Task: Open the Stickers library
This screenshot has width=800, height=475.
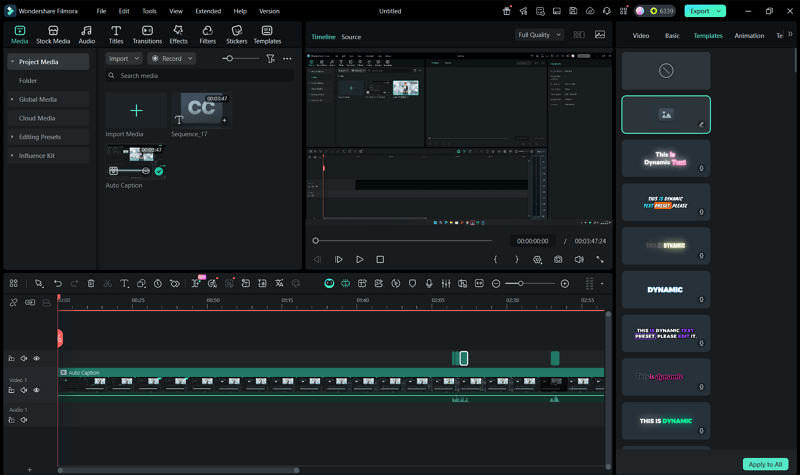Action: [236, 35]
